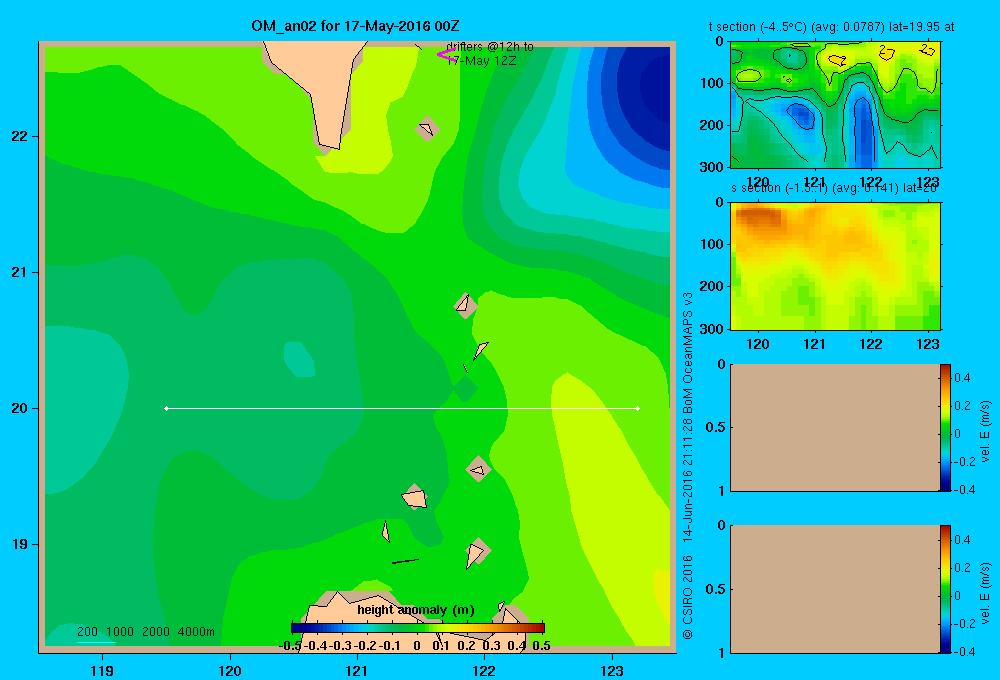Click depth tick 100 on s section plot
Viewport: 1000px width, 680px height.
click(x=712, y=244)
